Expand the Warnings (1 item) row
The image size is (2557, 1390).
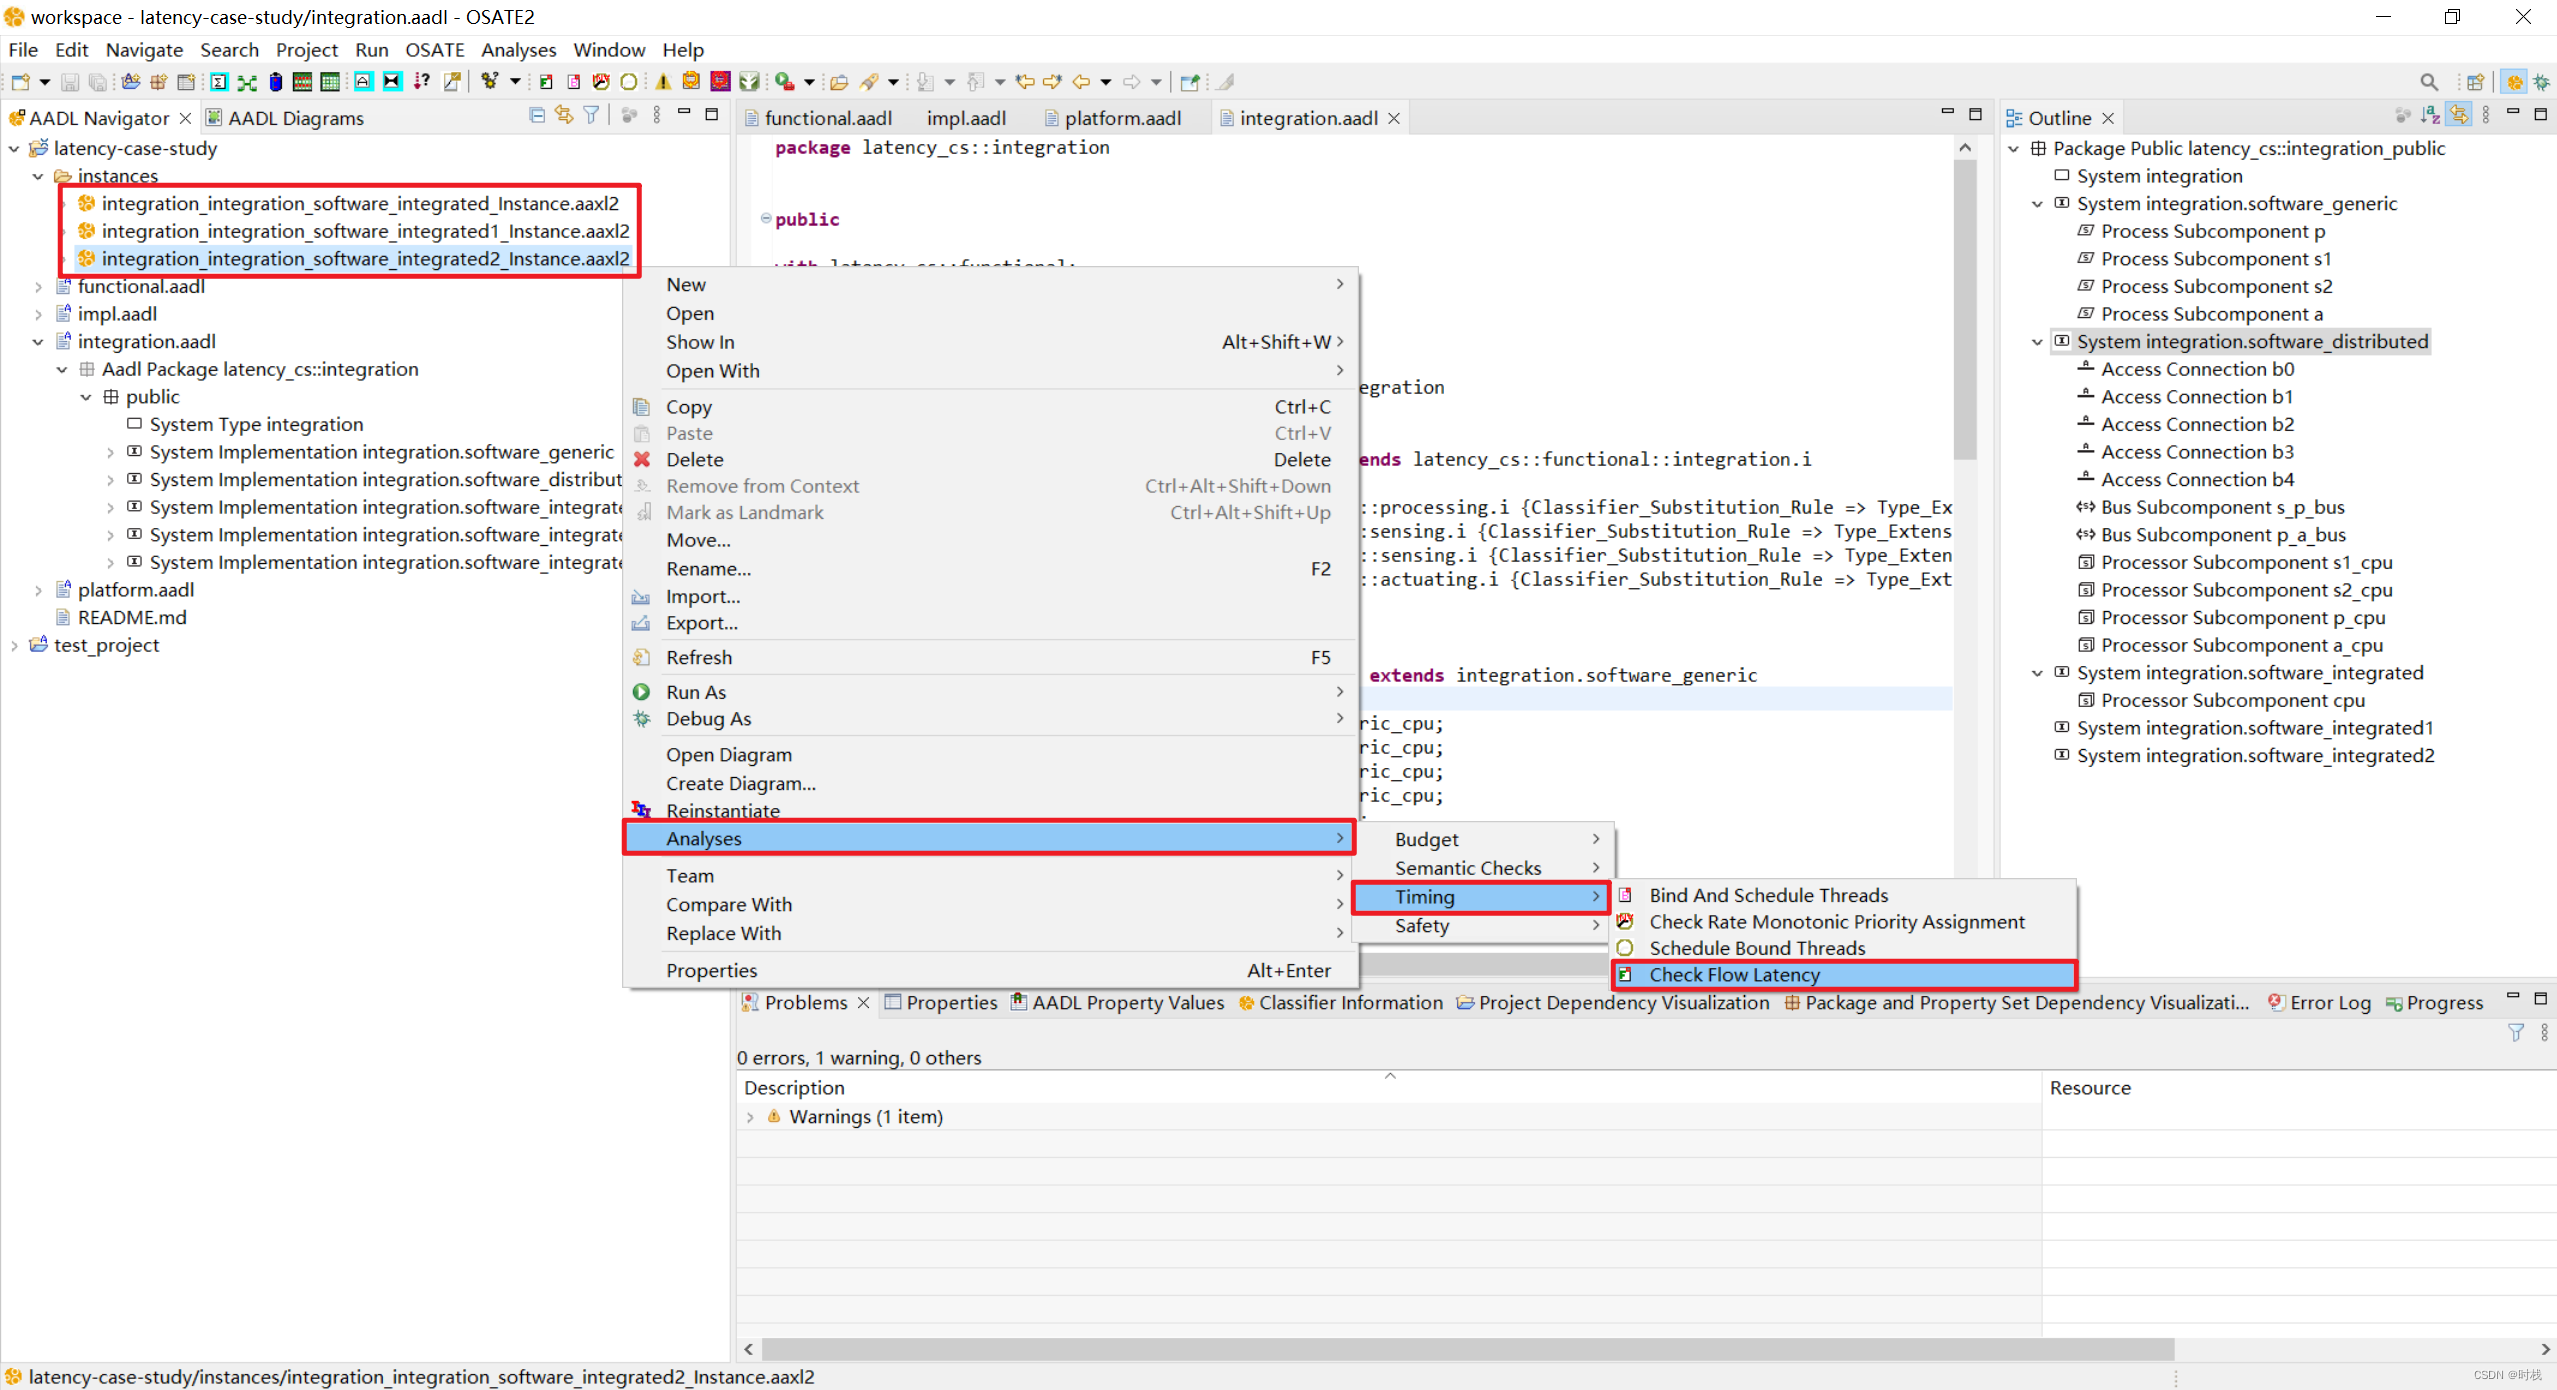(x=750, y=1117)
